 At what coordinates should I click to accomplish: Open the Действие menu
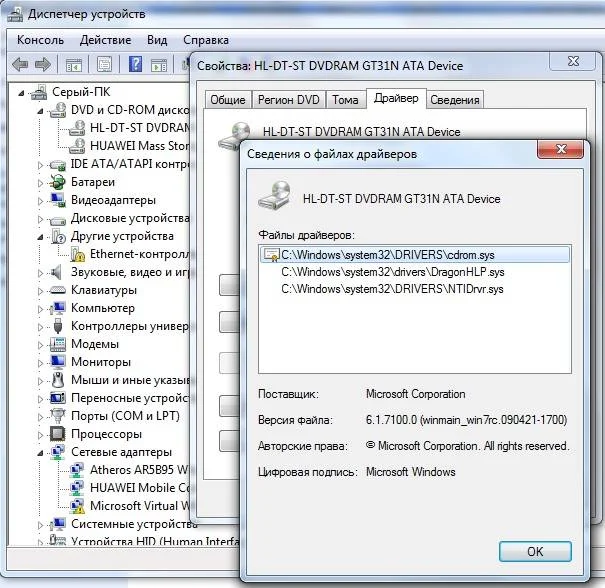(x=105, y=40)
